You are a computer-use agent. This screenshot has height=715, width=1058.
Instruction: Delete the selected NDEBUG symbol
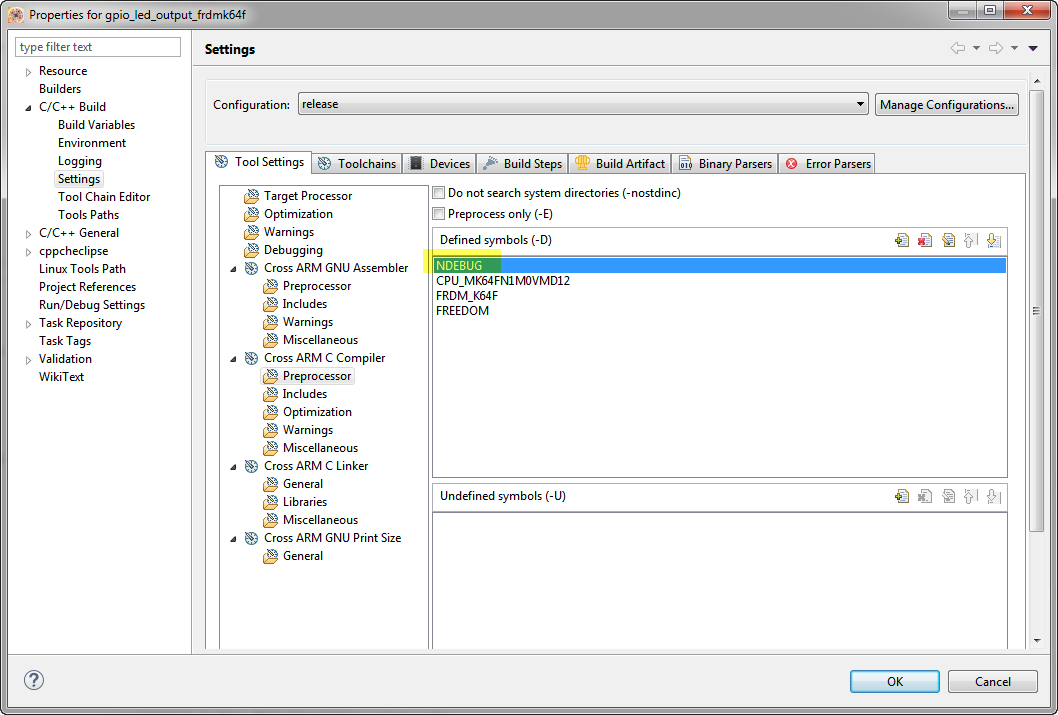(925, 240)
